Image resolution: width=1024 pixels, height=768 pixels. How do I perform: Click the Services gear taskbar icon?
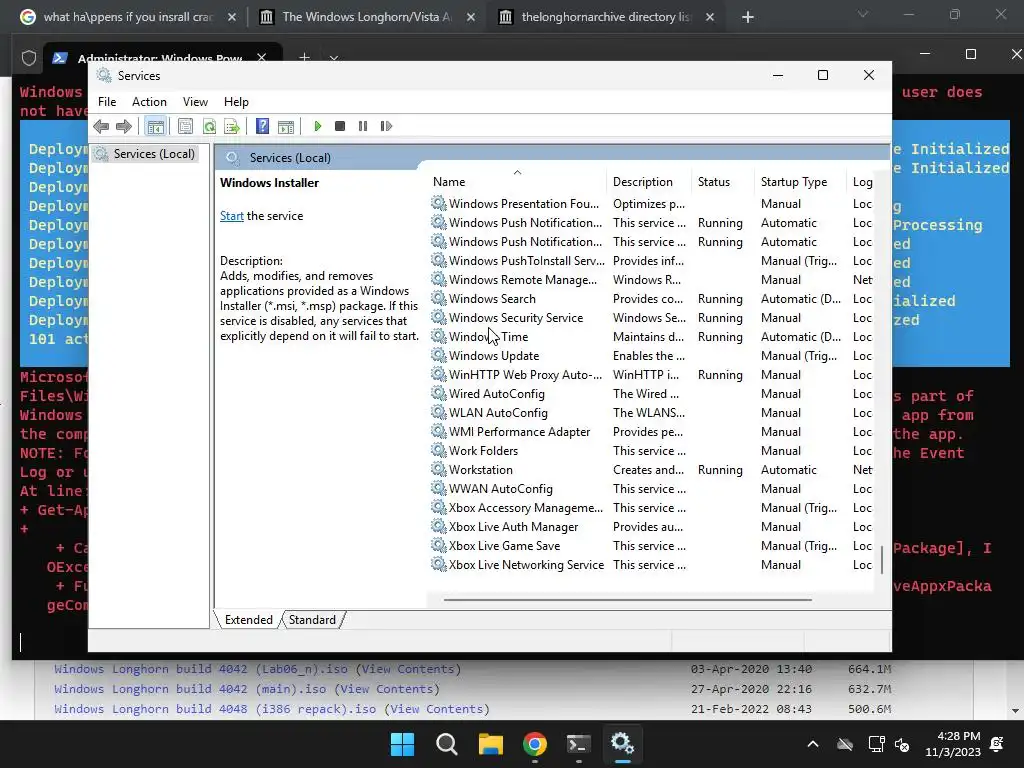click(x=622, y=744)
